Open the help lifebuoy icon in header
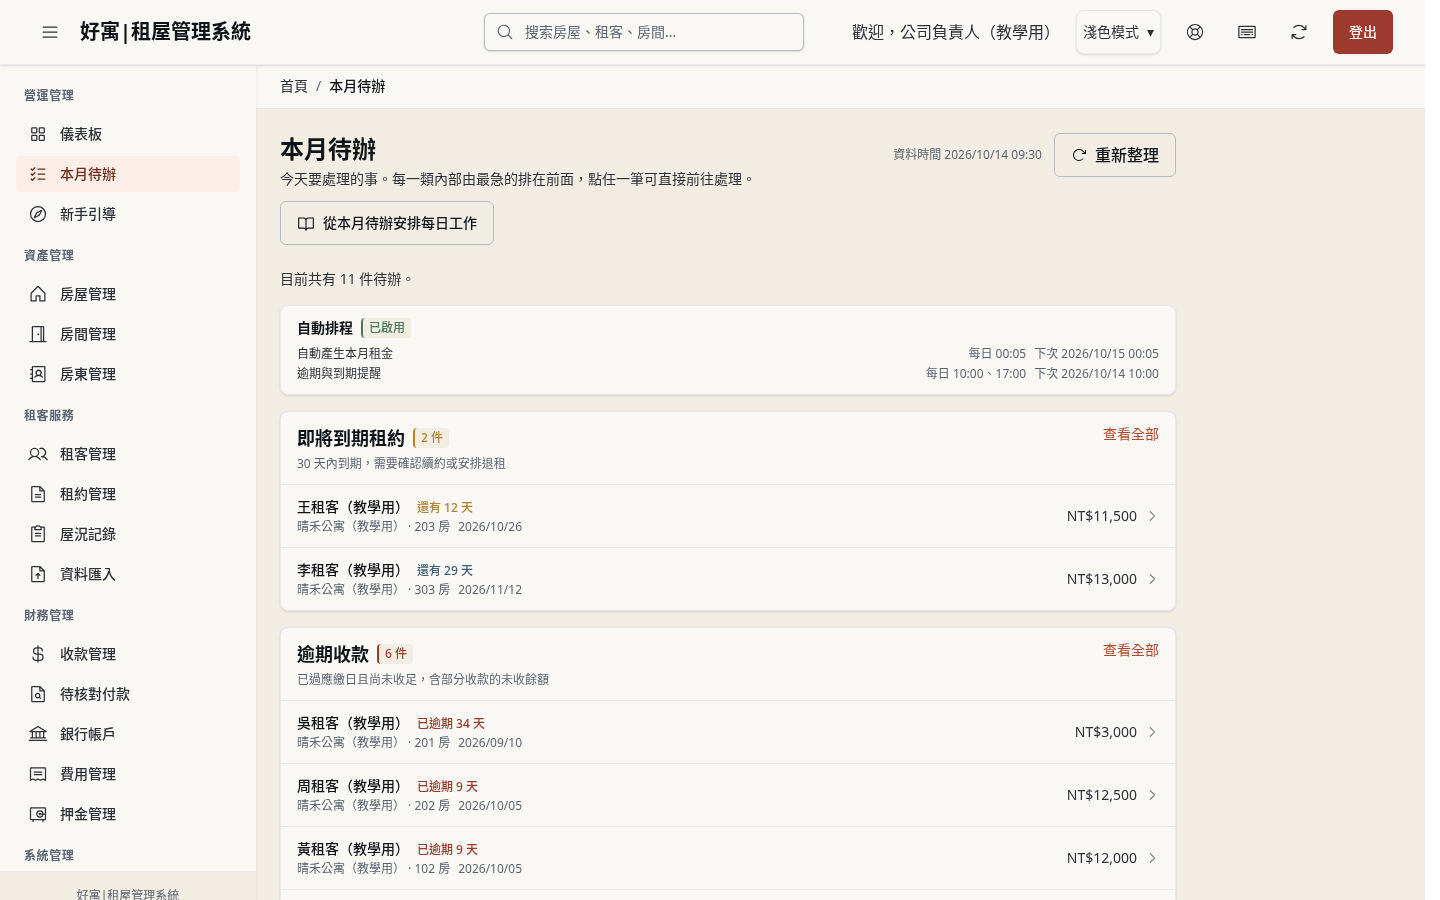Viewport: 1440px width, 900px height. coord(1195,32)
